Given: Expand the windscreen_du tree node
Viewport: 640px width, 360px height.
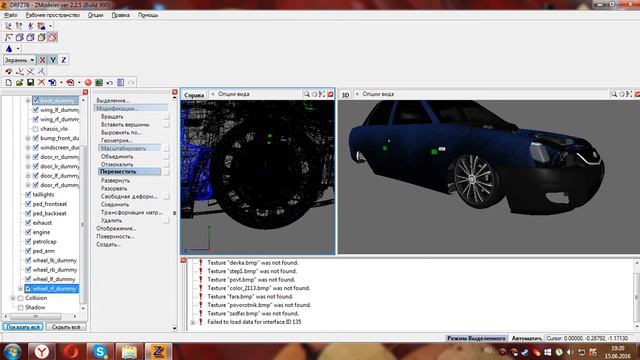Looking at the screenshot, I should pos(28,147).
